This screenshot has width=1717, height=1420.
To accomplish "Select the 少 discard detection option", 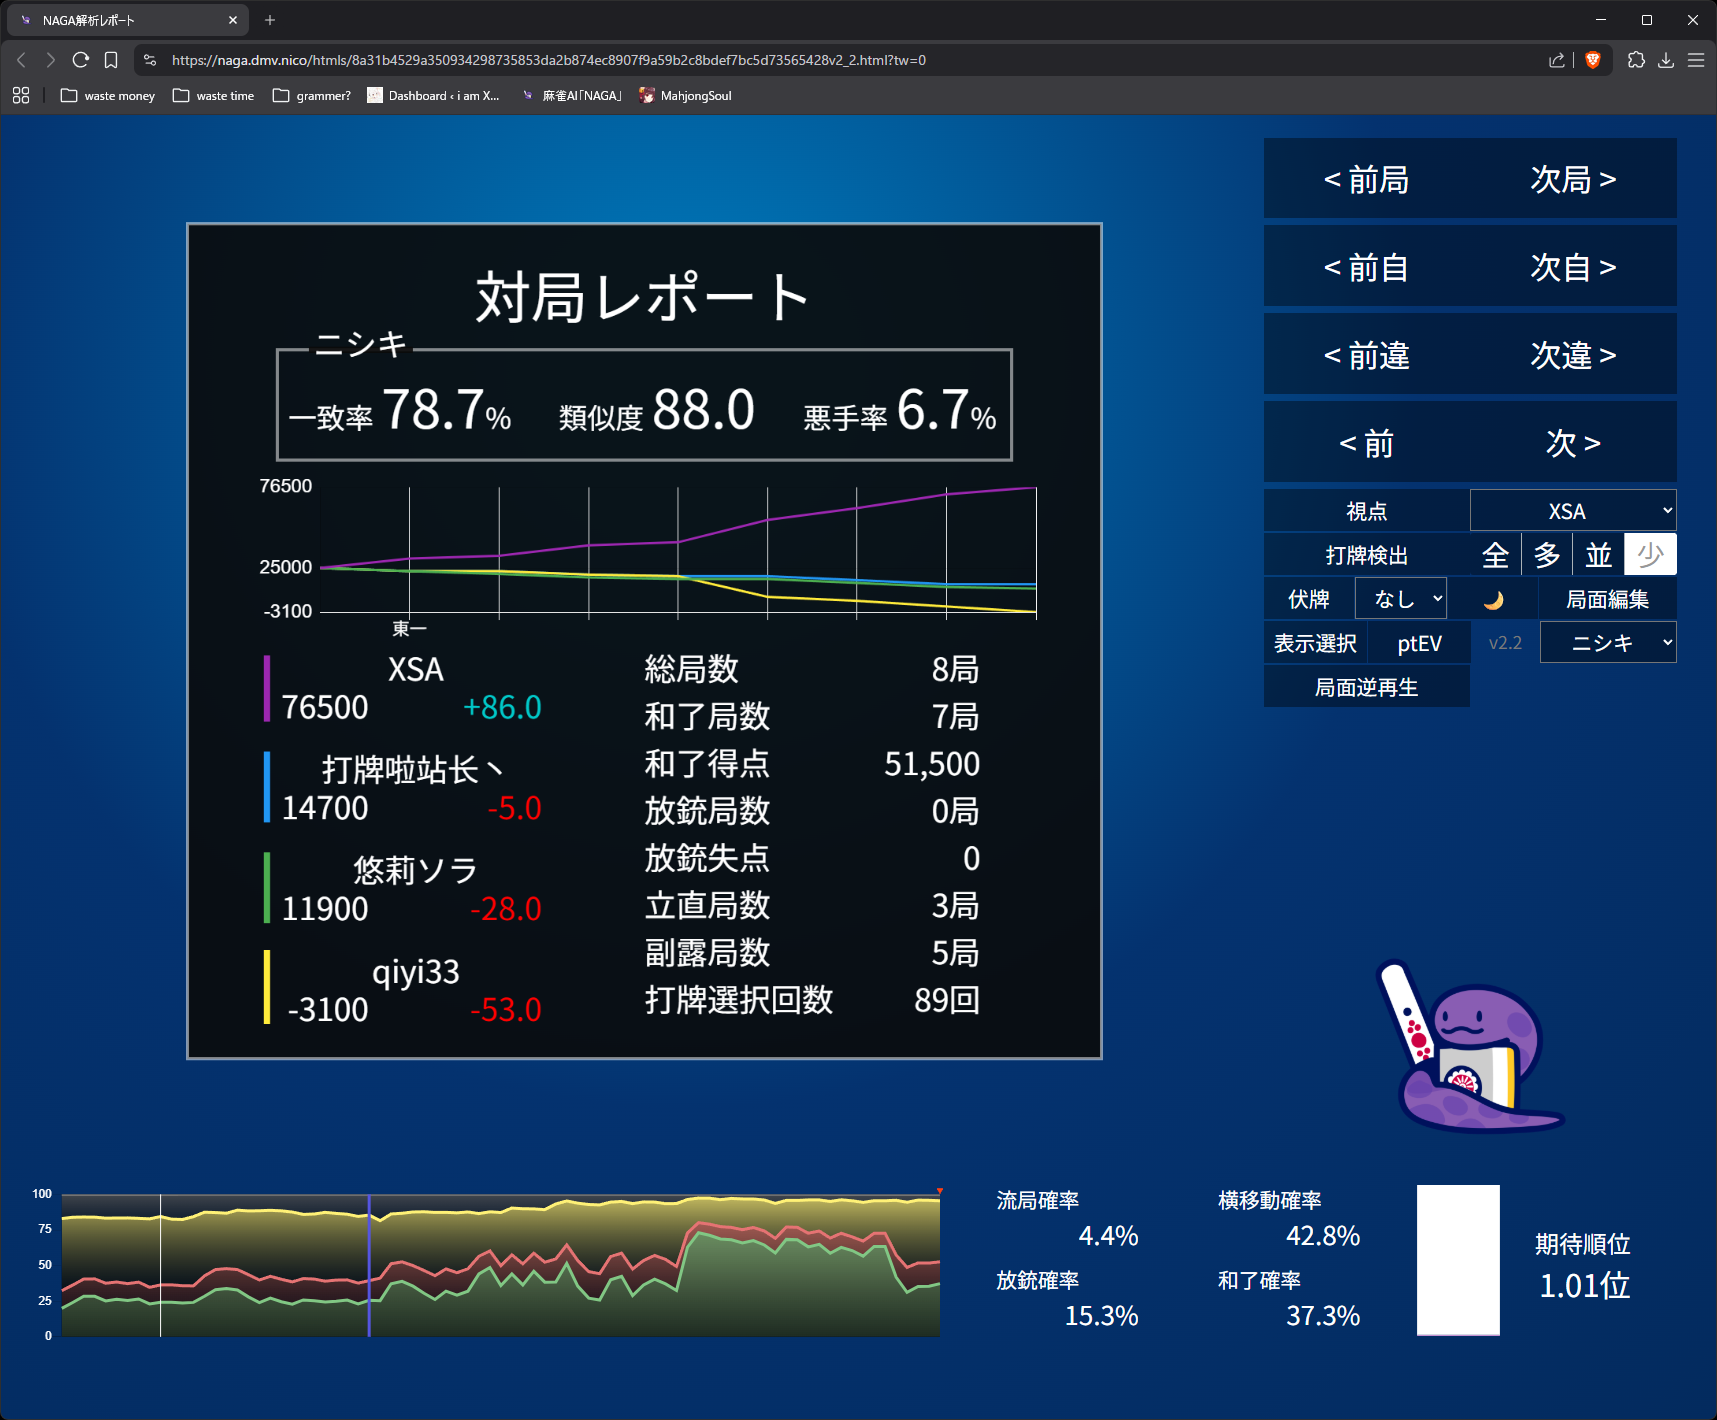I will click(1650, 555).
